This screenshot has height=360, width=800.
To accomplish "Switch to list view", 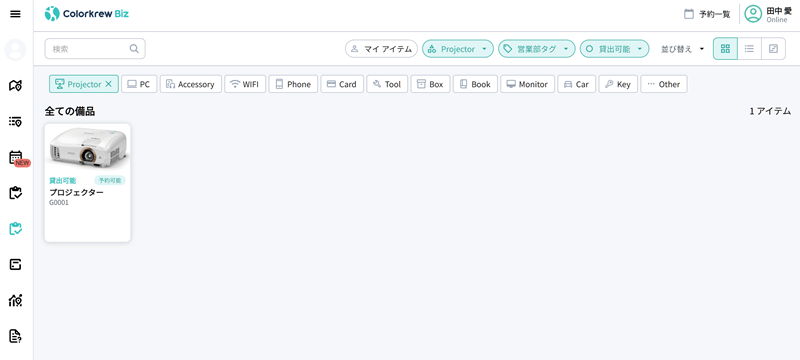I will (x=749, y=49).
